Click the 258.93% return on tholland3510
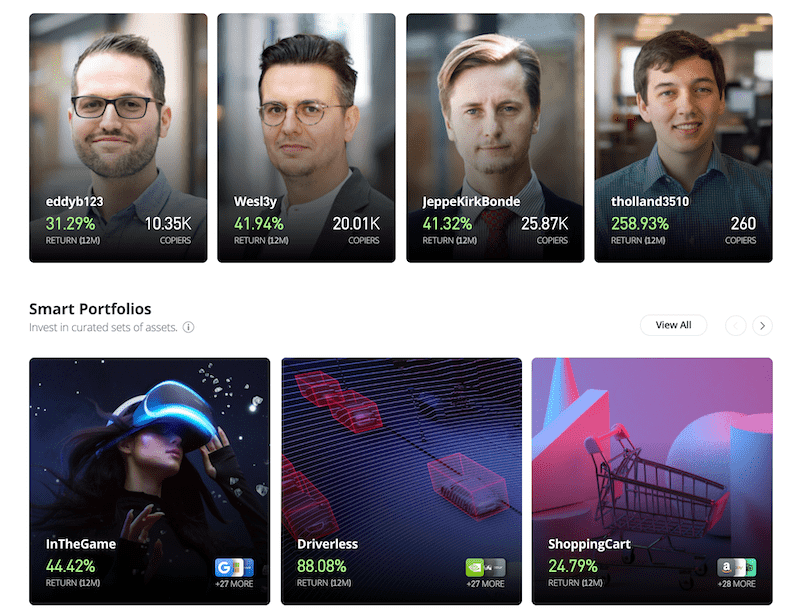 tap(640, 223)
